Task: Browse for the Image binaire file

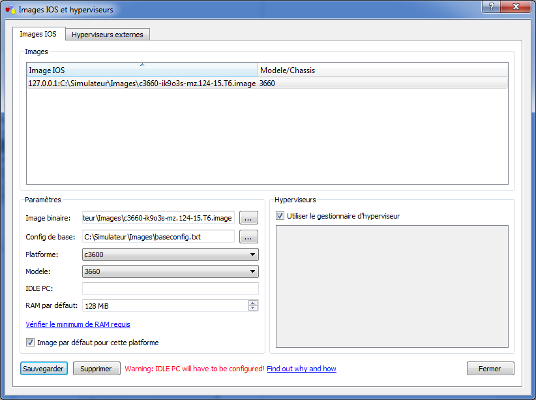Action: (x=249, y=218)
